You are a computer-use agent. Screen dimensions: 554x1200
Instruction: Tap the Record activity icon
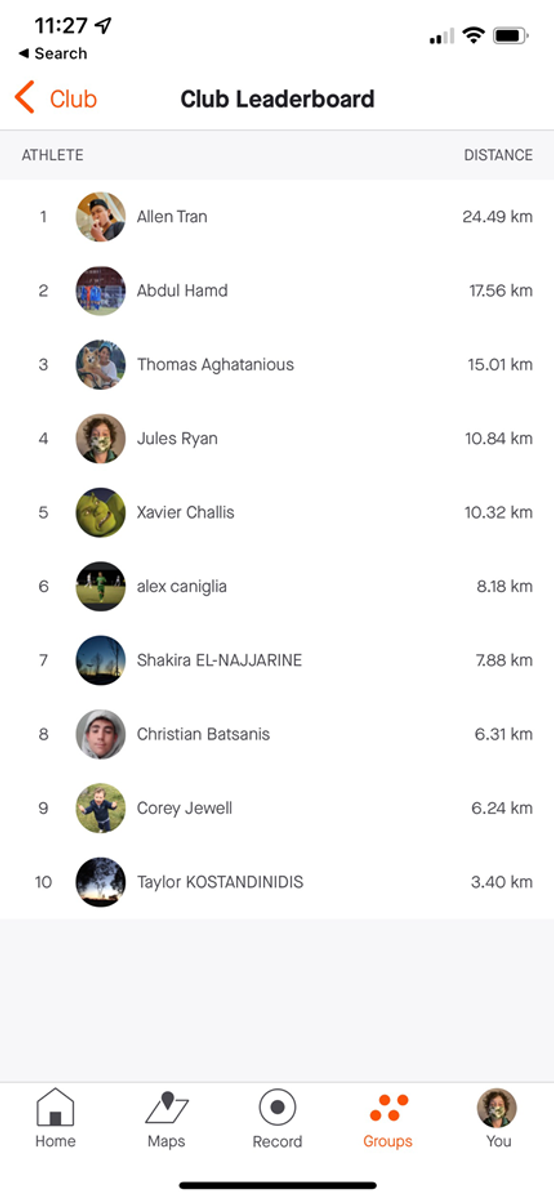277,1108
